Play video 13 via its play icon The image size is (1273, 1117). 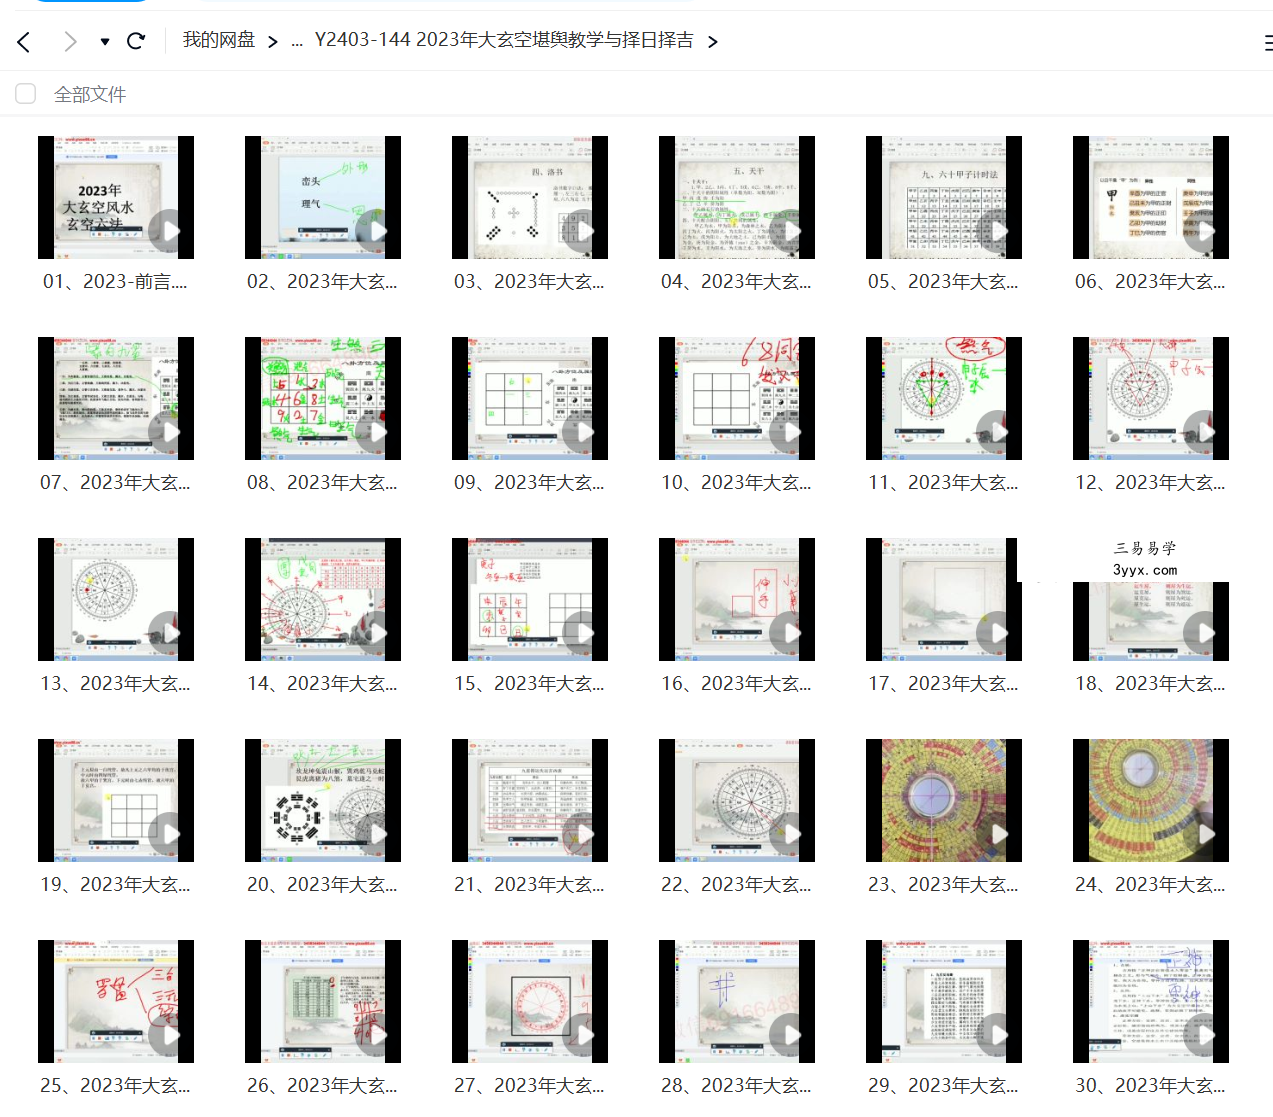click(170, 633)
